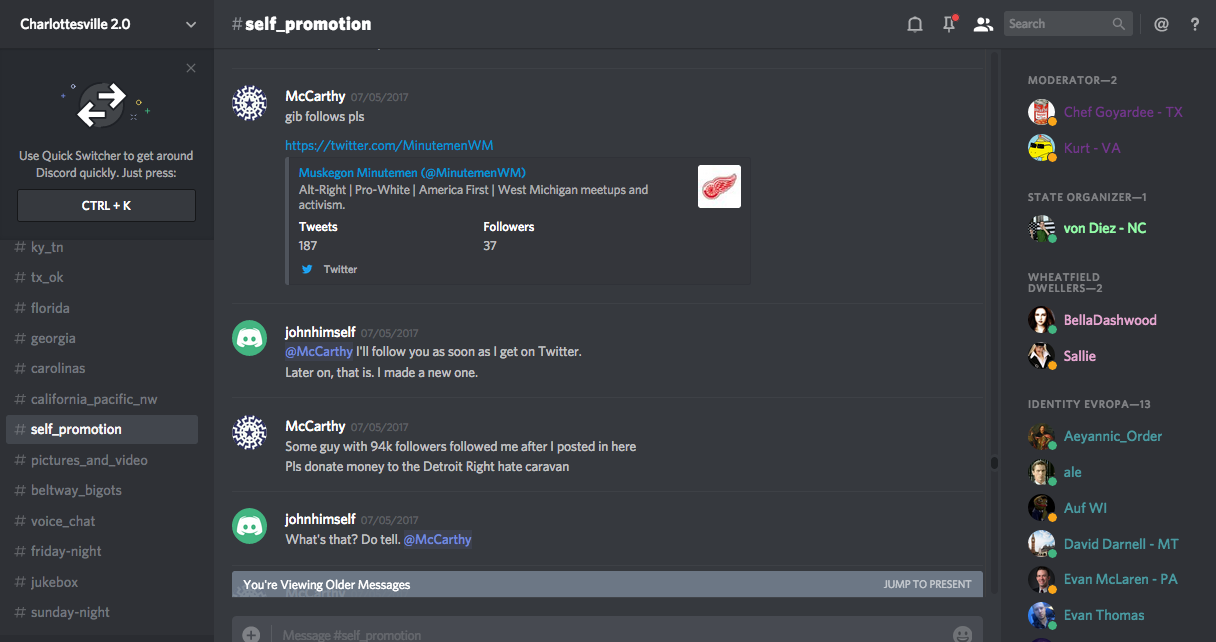Viewport: 1216px width, 642px height.
Task: Click McCarthy's avatar on first message
Action: click(249, 103)
